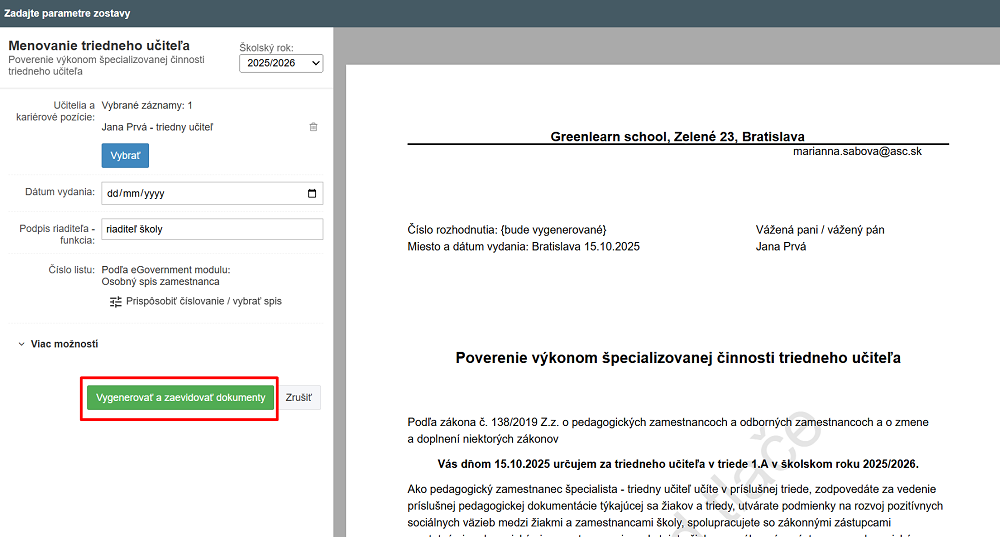Image resolution: width=1000 pixels, height=537 pixels.
Task: Focus the Podpis riaditeľa input with riaditeľ školy
Action: pos(212,229)
